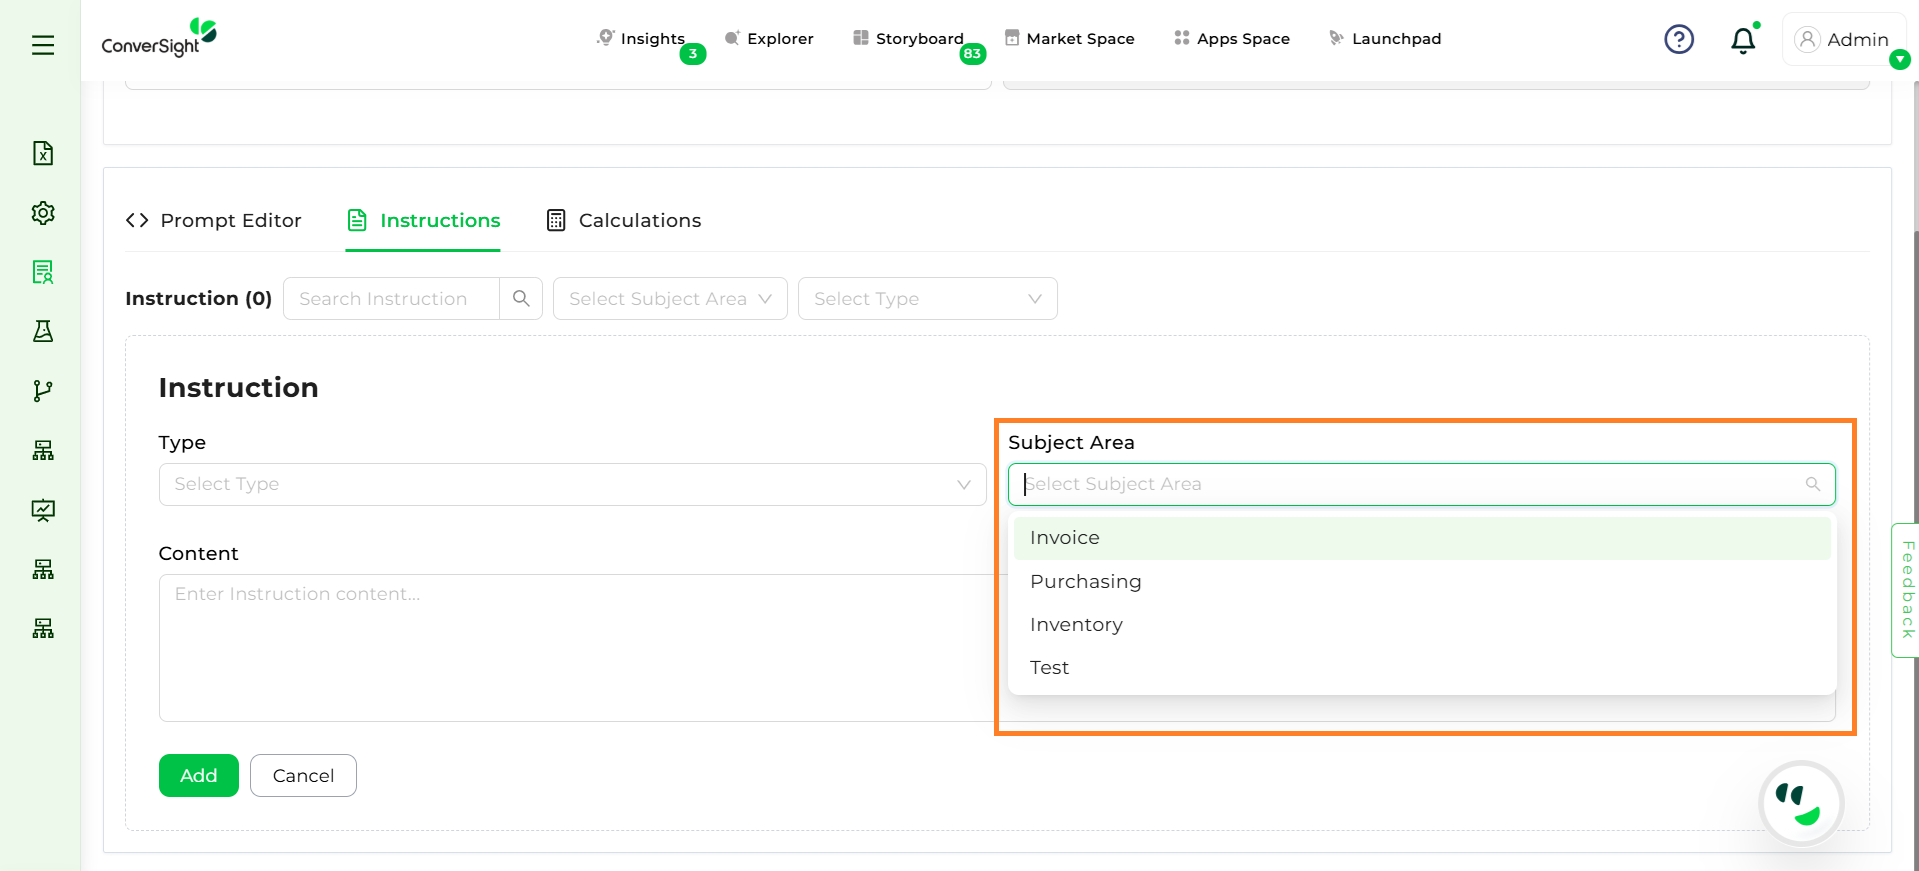Screen dimensions: 1919x871
Task: Expand the Select Subject Area filter dropdown
Action: tap(670, 299)
